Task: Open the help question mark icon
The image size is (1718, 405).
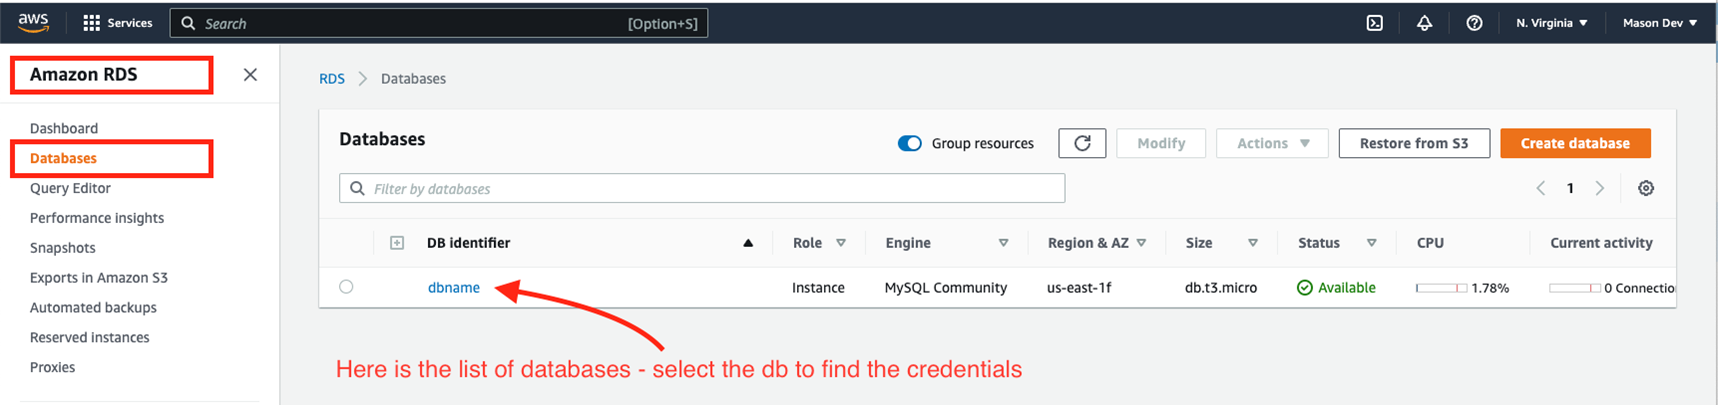Action: [x=1474, y=23]
